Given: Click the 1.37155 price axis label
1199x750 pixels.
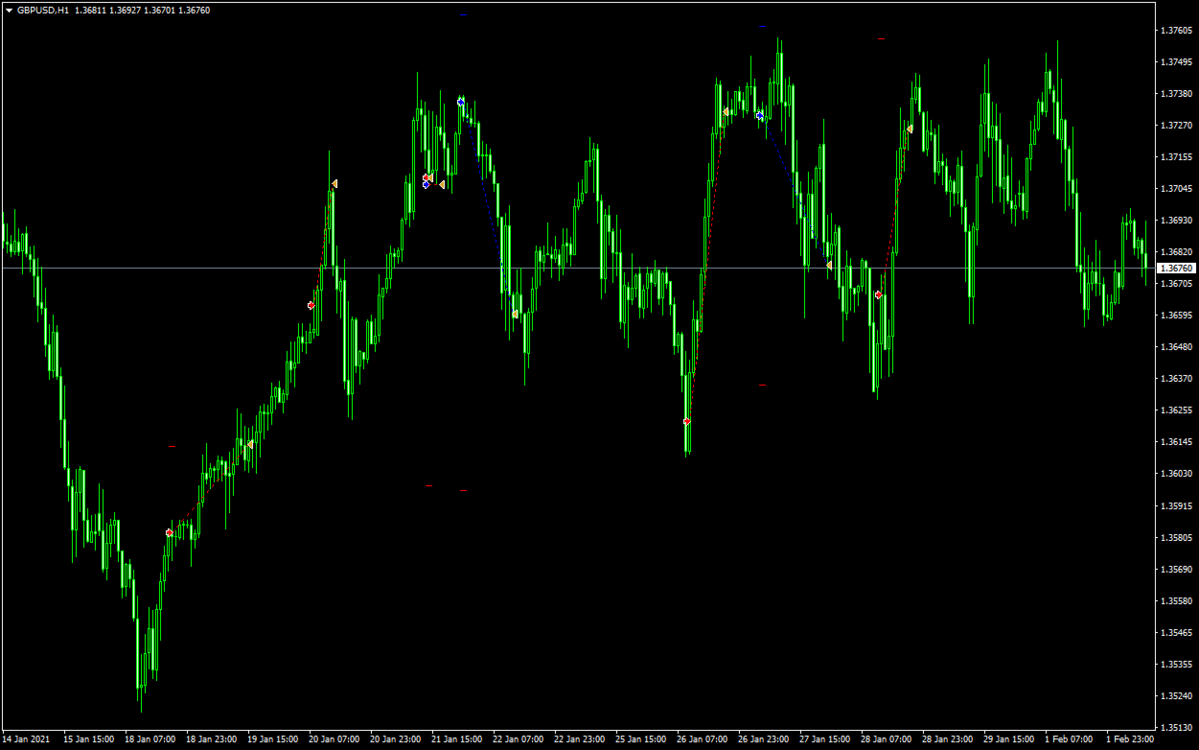Looking at the screenshot, I should tap(1176, 157).
